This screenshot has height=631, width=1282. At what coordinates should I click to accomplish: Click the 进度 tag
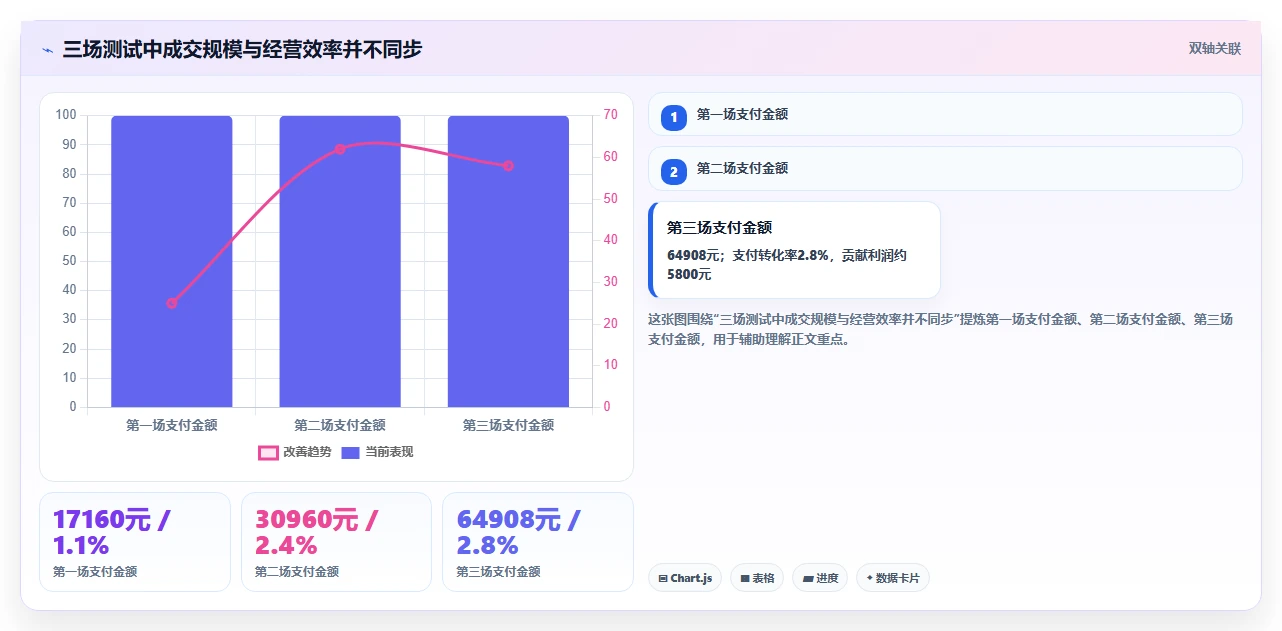(x=820, y=578)
